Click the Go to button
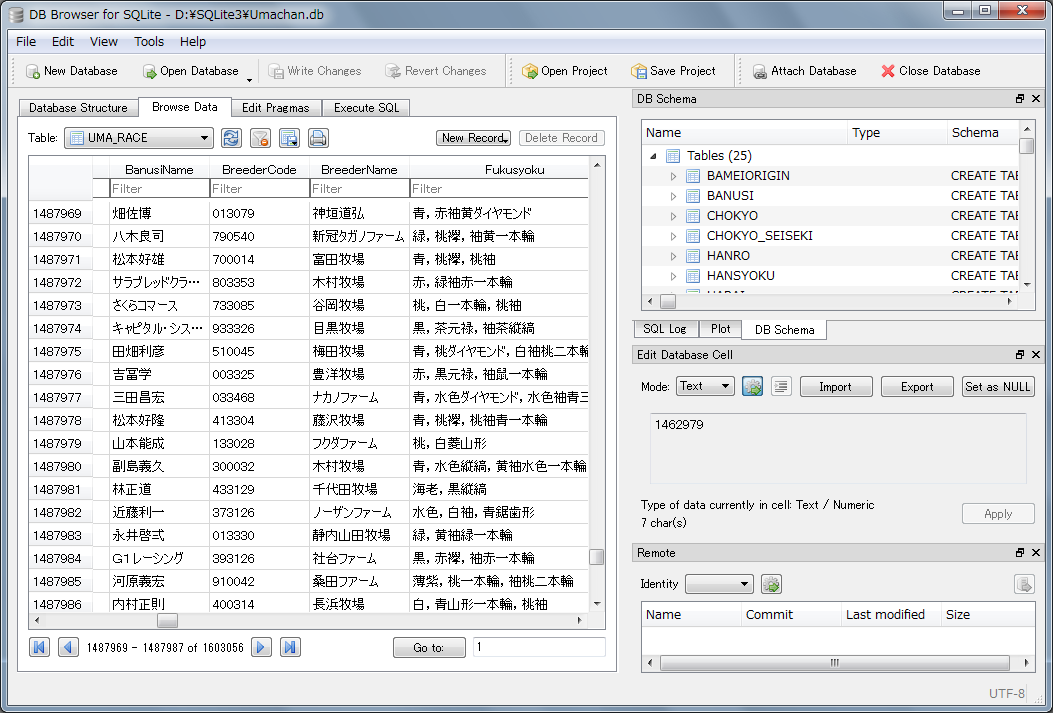Viewport: 1053px width, 713px height. 429,648
